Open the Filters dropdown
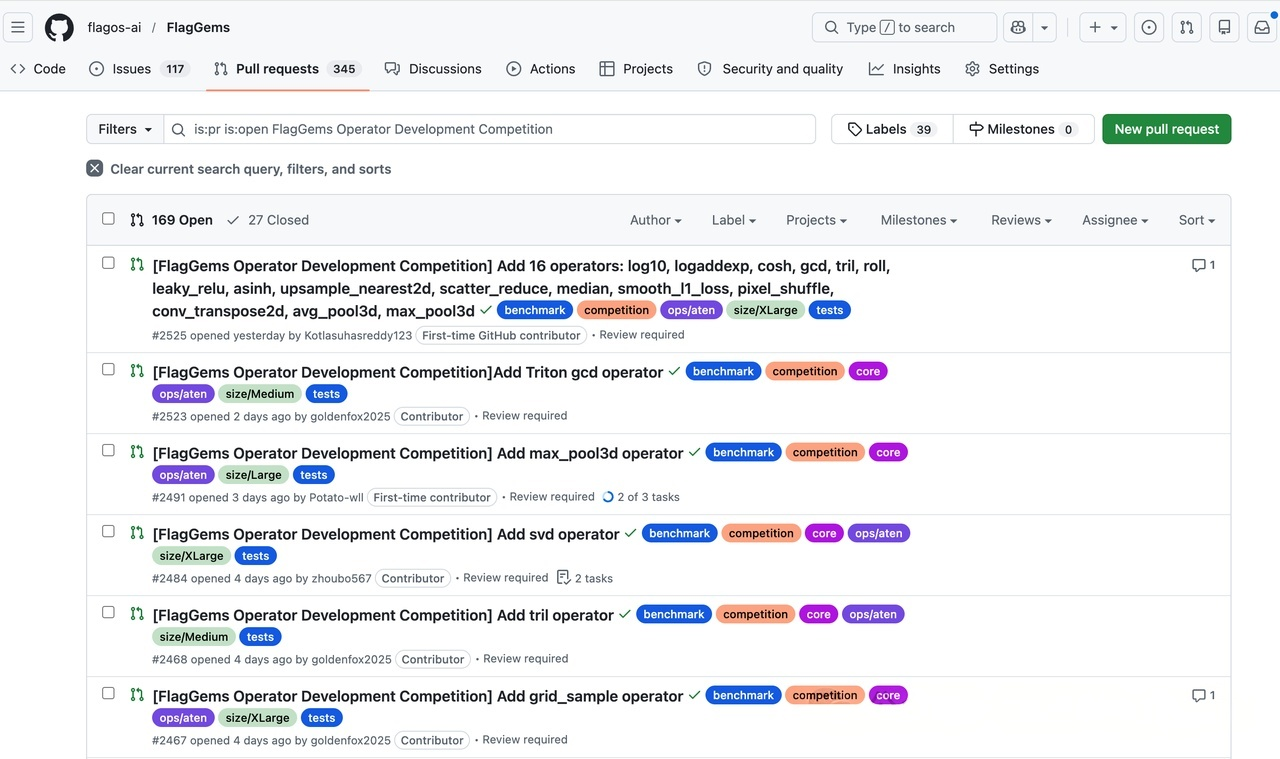 tap(125, 129)
